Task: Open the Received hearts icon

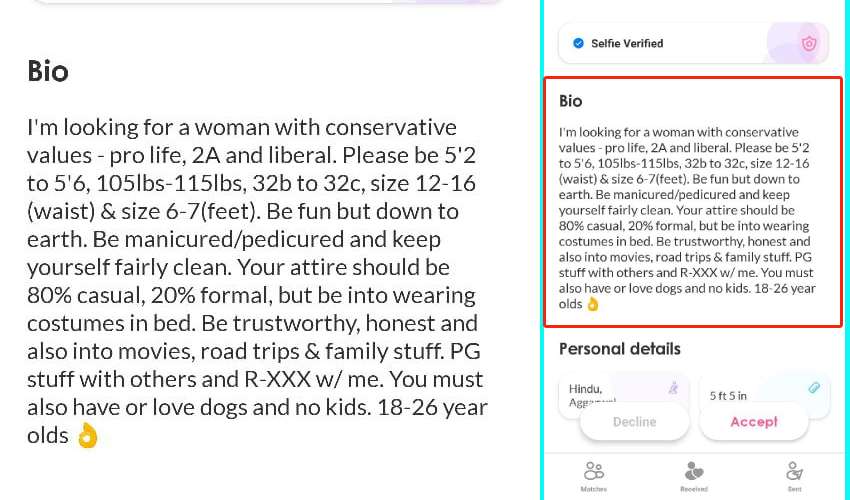Action: tap(694, 471)
